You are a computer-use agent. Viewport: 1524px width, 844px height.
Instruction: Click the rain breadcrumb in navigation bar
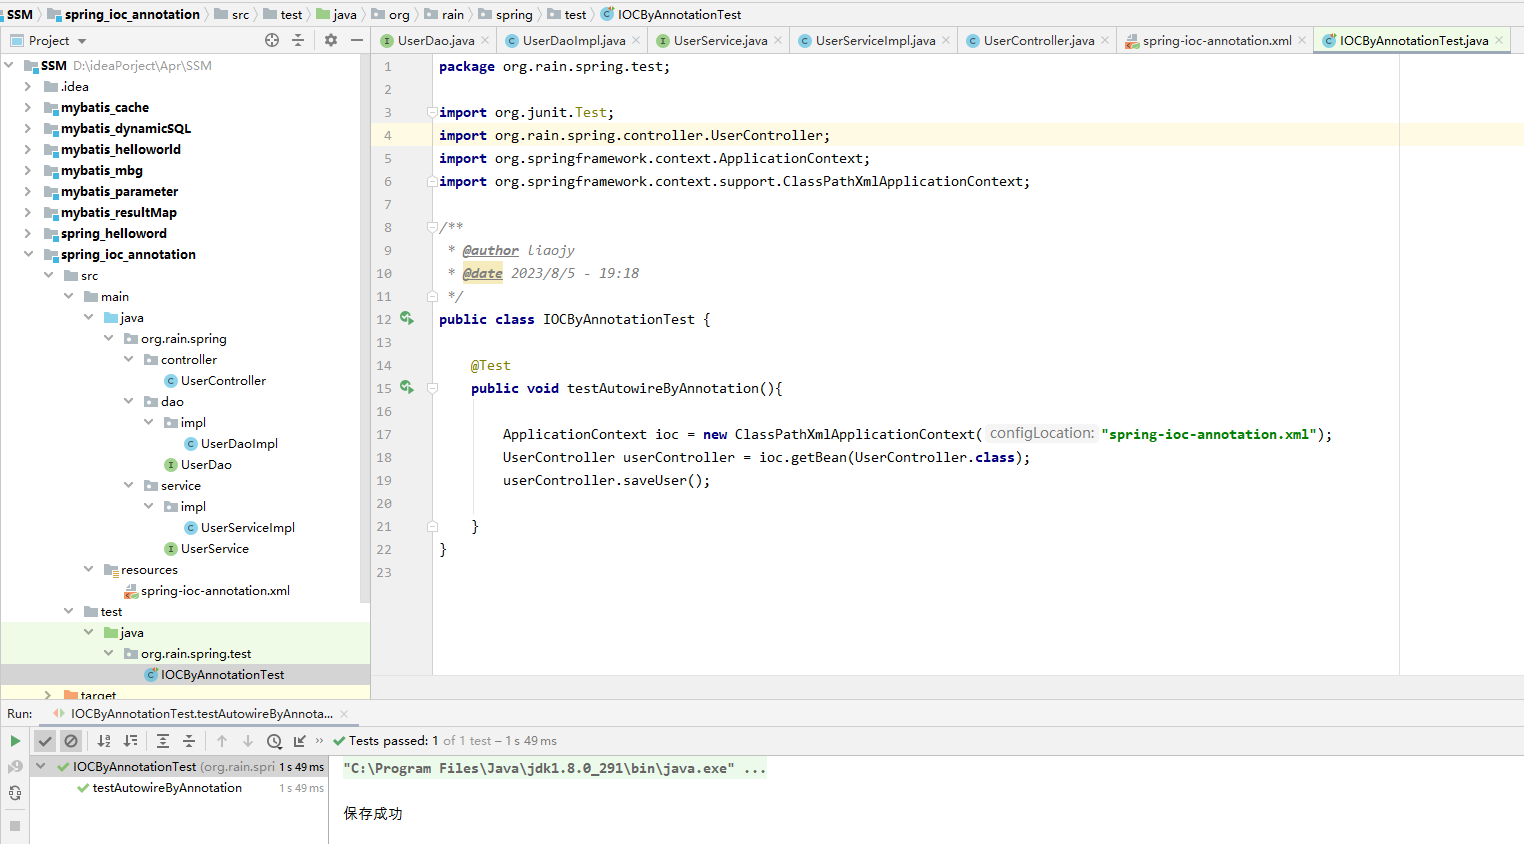click(x=453, y=14)
